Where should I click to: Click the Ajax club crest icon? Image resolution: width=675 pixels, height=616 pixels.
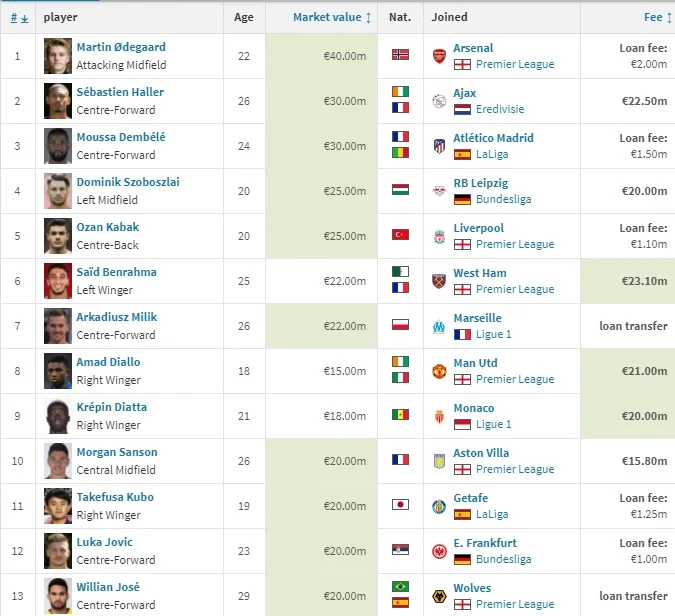pyautogui.click(x=438, y=101)
